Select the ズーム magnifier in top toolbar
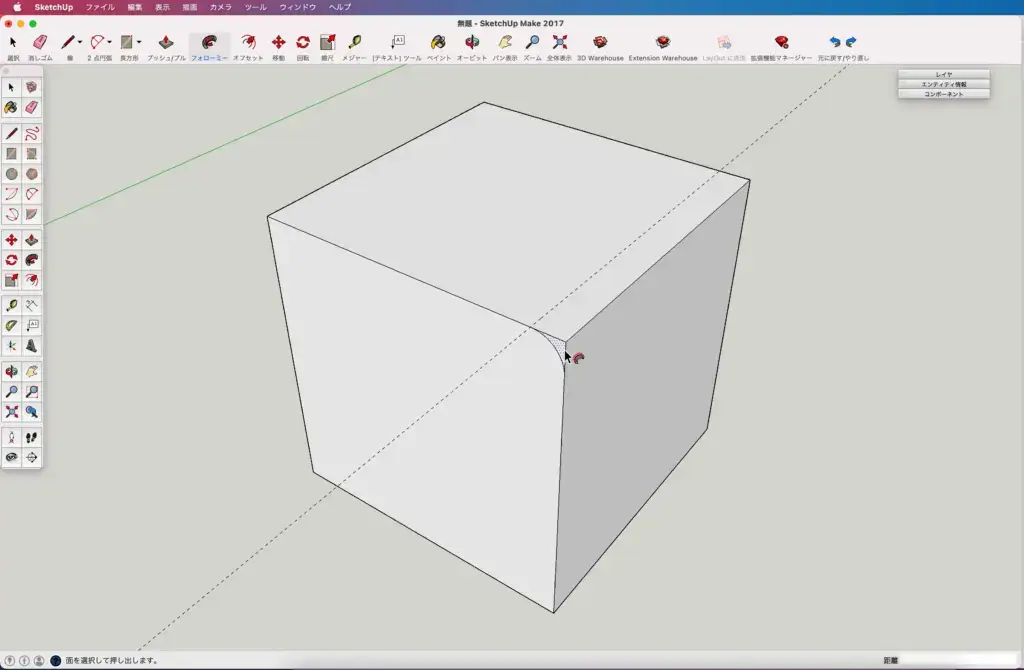The image size is (1024, 670). 532,42
